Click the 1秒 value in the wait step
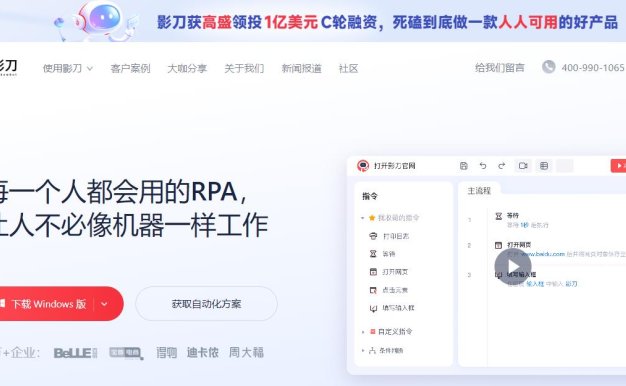 click(524, 225)
